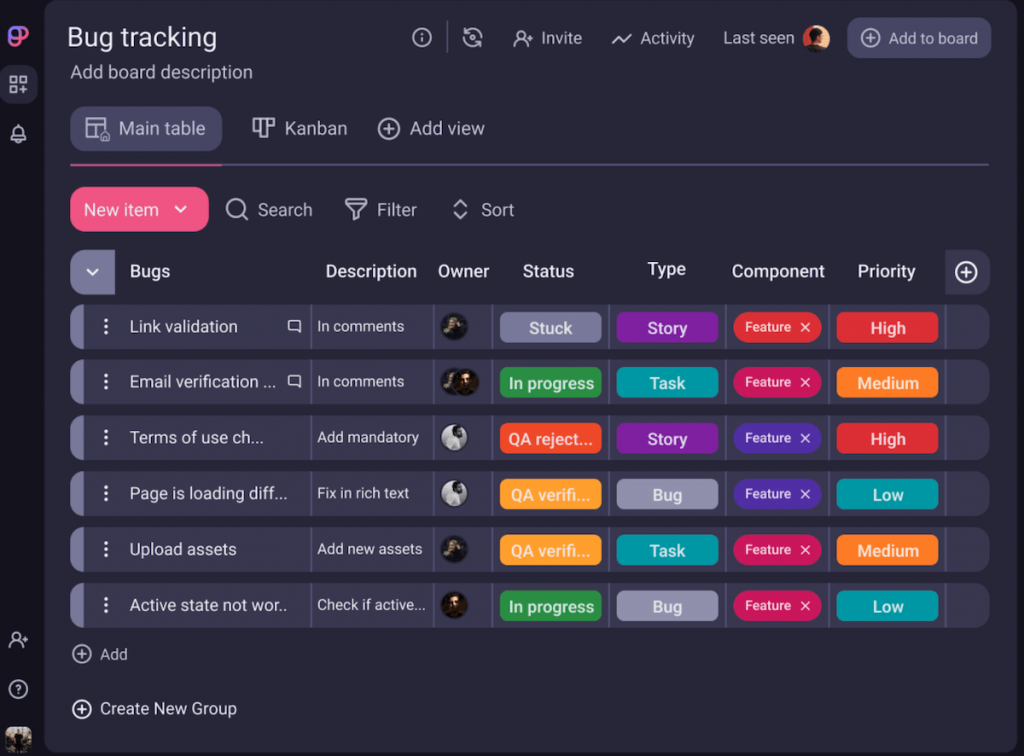
Task: Collapse the Bugs group using its chevron
Action: [92, 271]
